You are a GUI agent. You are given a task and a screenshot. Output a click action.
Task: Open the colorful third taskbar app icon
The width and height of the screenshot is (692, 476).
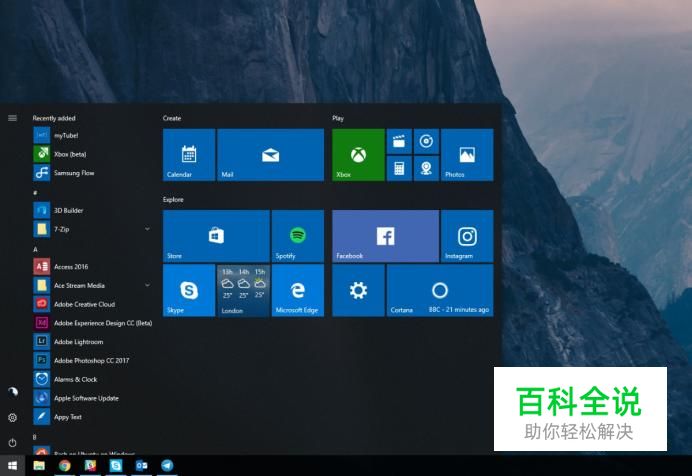point(90,465)
